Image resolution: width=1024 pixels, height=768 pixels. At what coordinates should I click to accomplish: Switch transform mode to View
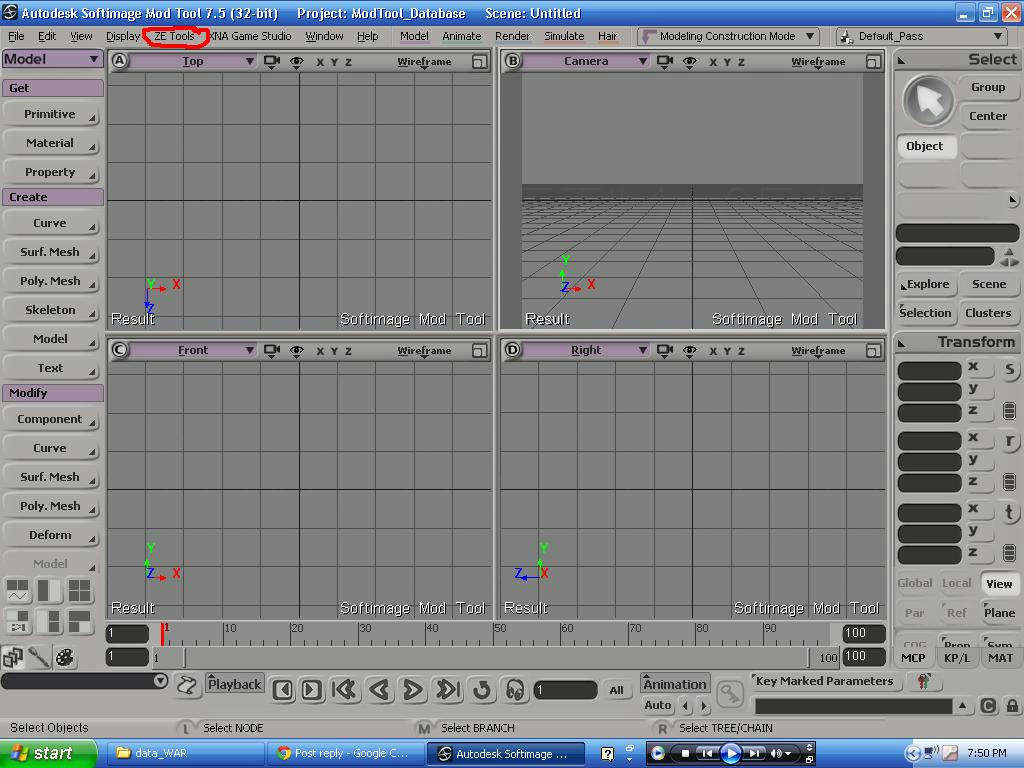(999, 584)
